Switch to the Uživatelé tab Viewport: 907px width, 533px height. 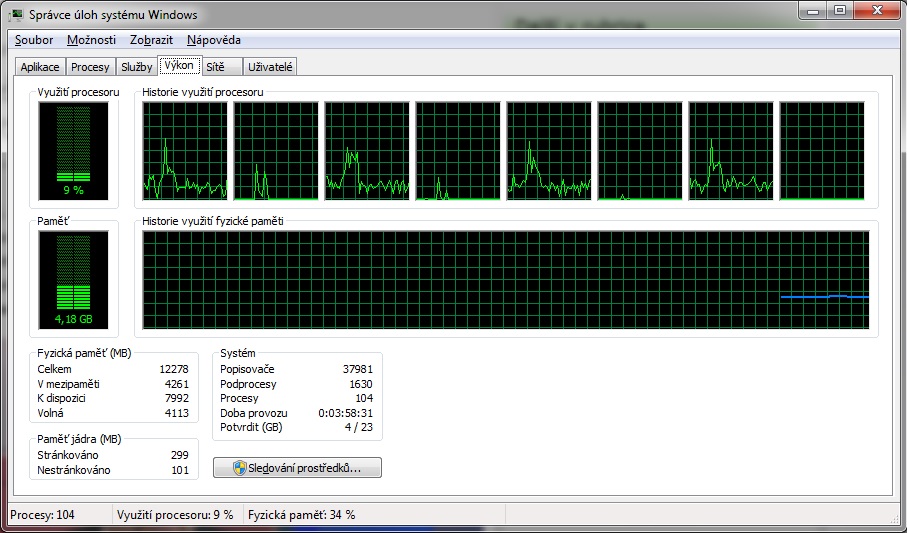[x=270, y=67]
